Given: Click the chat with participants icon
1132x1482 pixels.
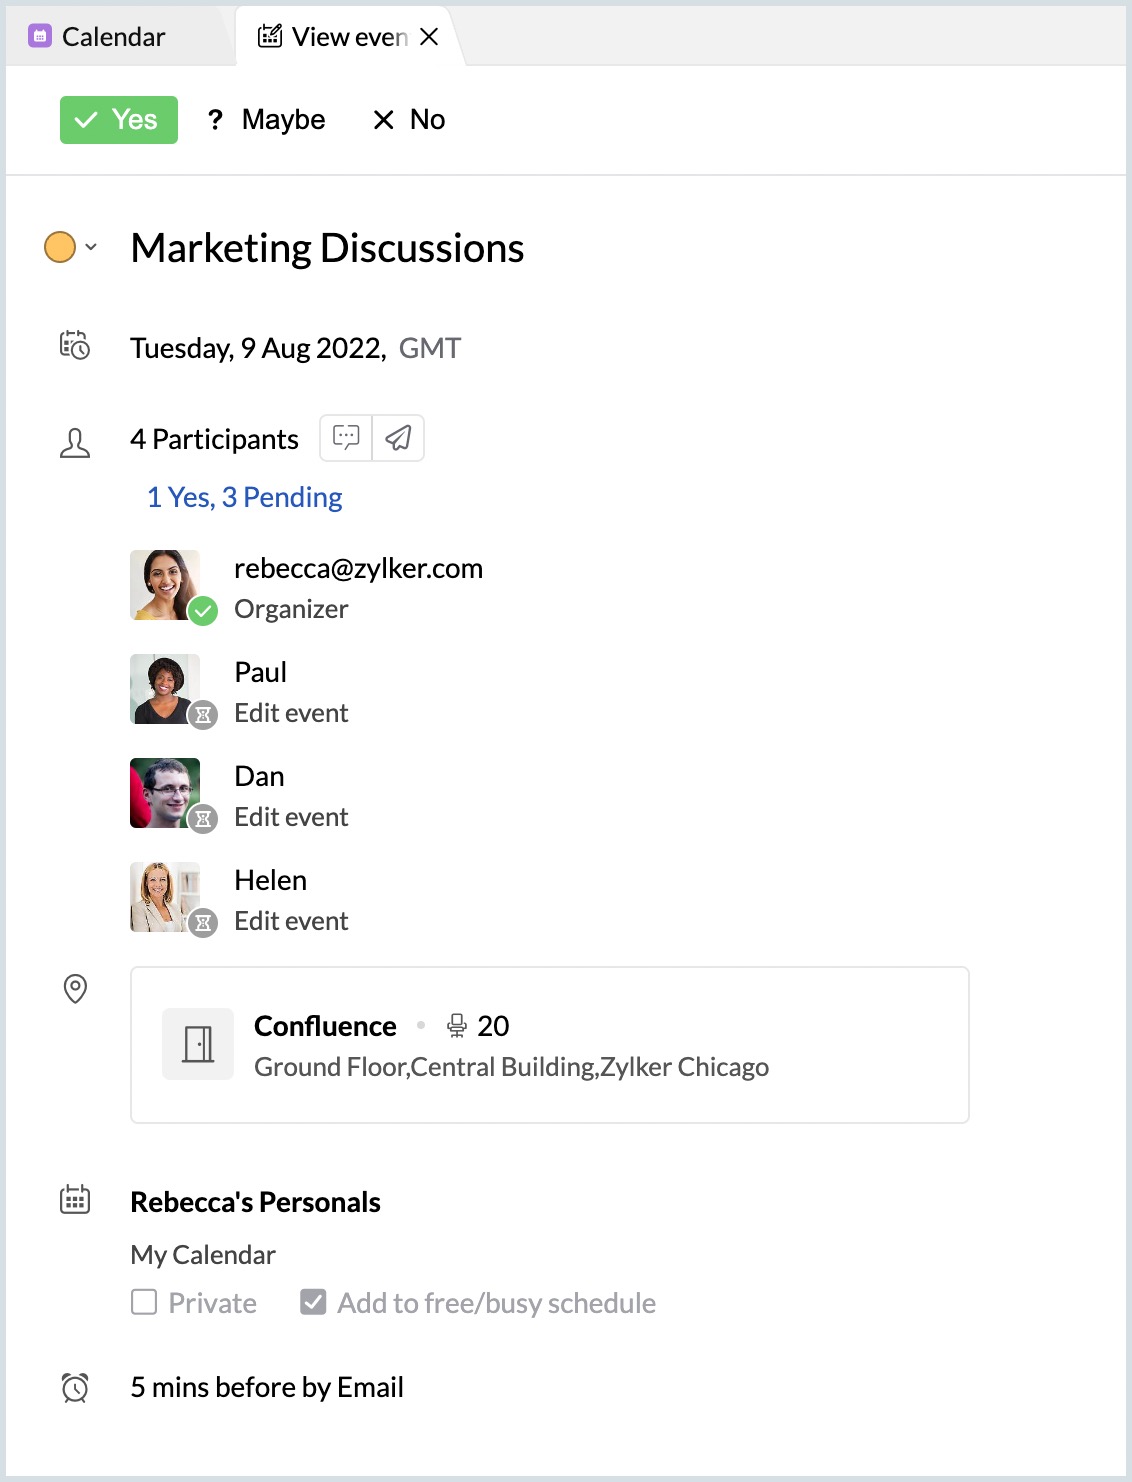Looking at the screenshot, I should [x=346, y=438].
